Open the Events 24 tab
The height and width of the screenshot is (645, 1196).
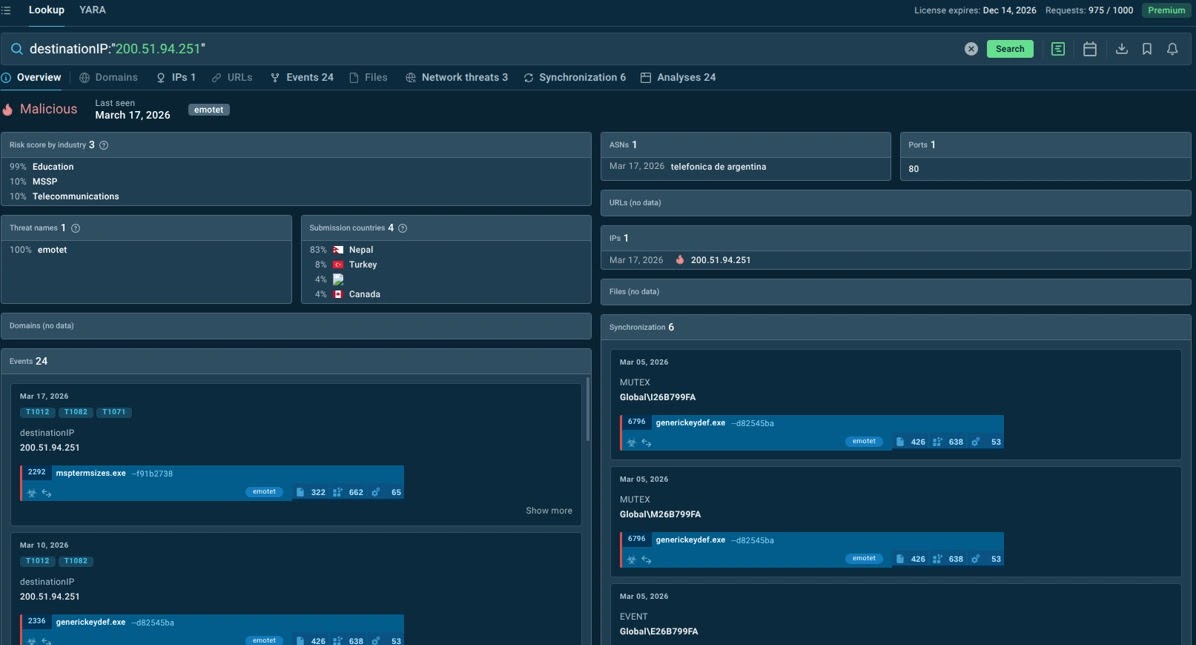302,77
